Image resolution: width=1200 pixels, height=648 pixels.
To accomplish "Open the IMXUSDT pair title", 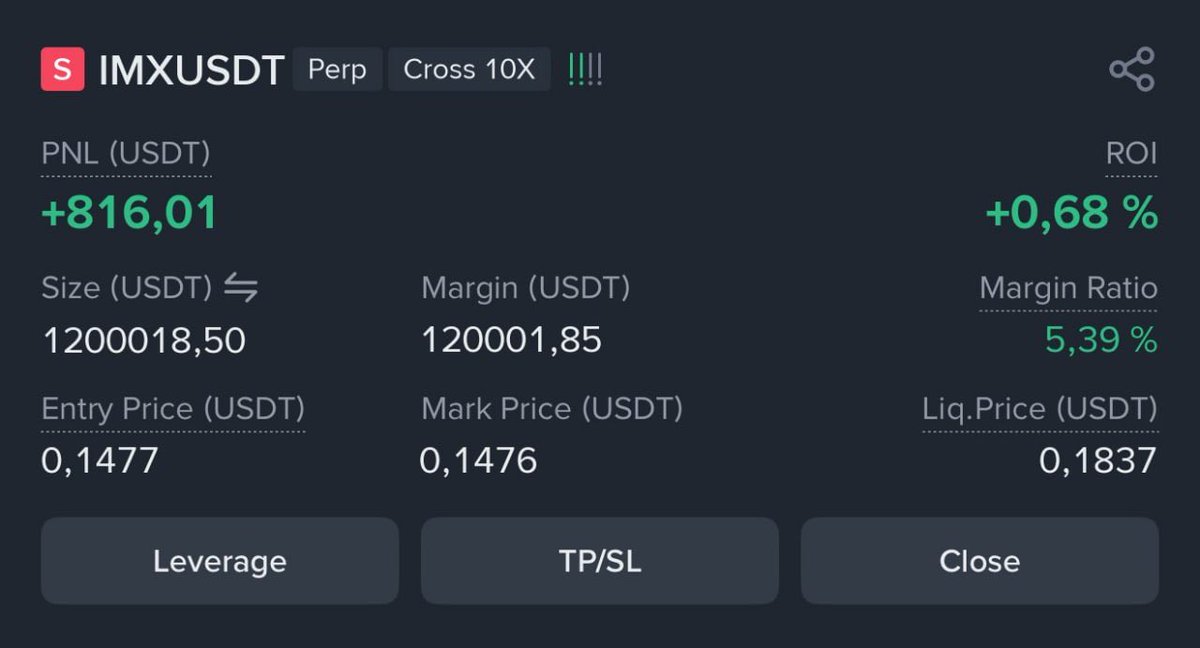I will pyautogui.click(x=192, y=71).
